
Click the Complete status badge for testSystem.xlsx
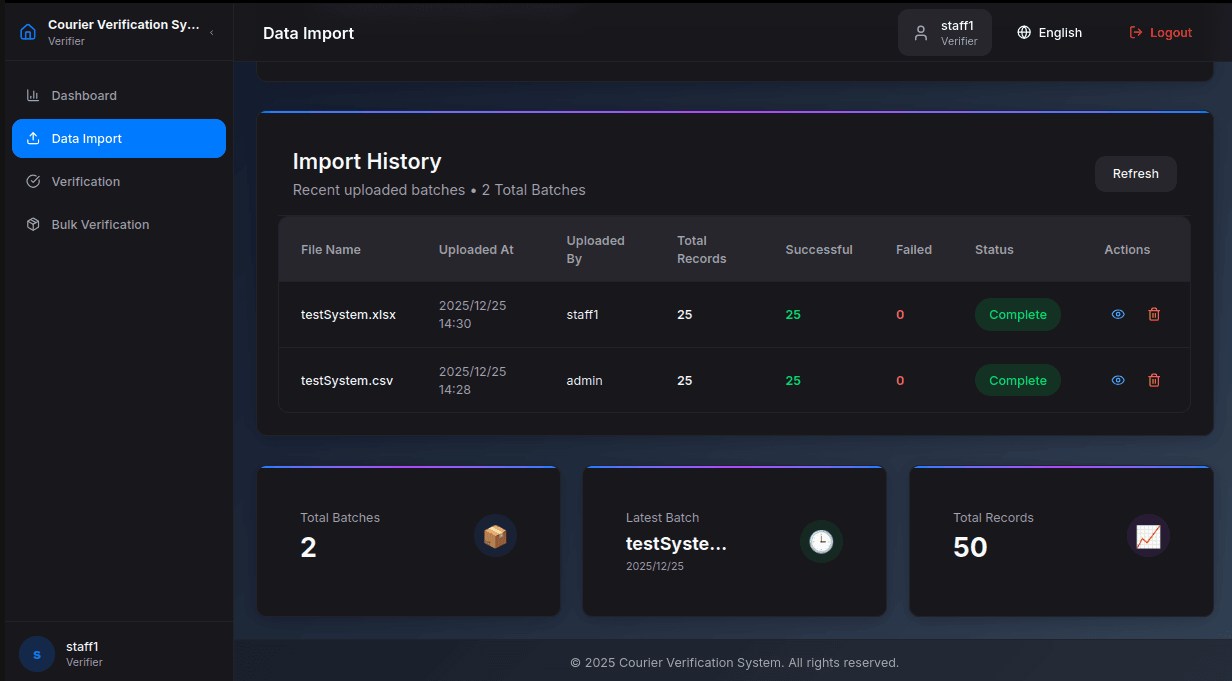pyautogui.click(x=1017, y=315)
